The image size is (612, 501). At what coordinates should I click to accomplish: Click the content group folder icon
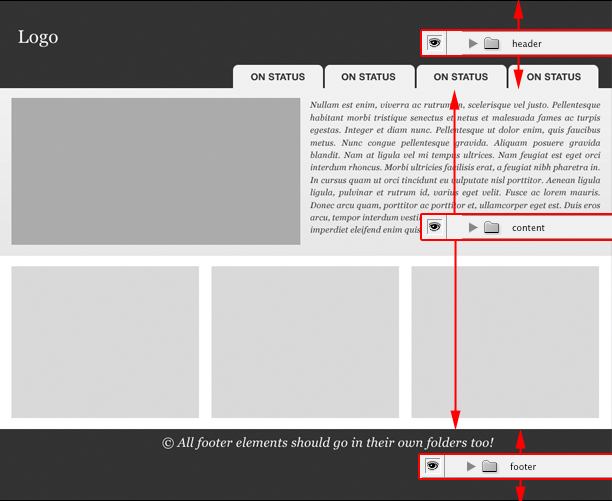(492, 227)
